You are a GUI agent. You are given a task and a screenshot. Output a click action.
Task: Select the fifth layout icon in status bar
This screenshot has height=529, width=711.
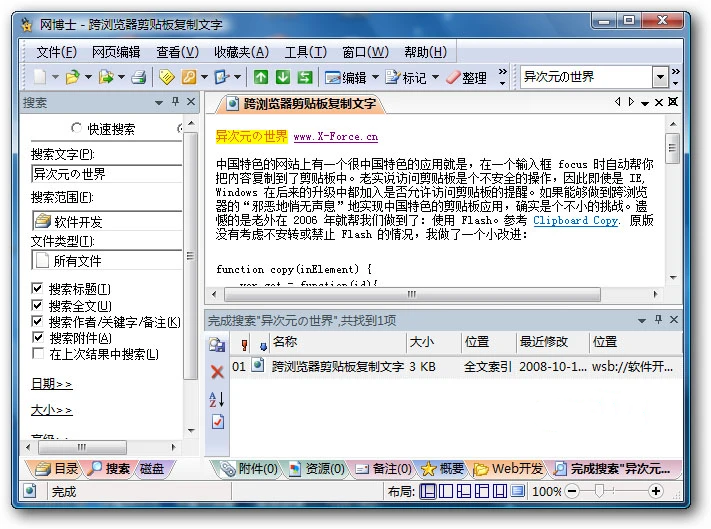500,491
